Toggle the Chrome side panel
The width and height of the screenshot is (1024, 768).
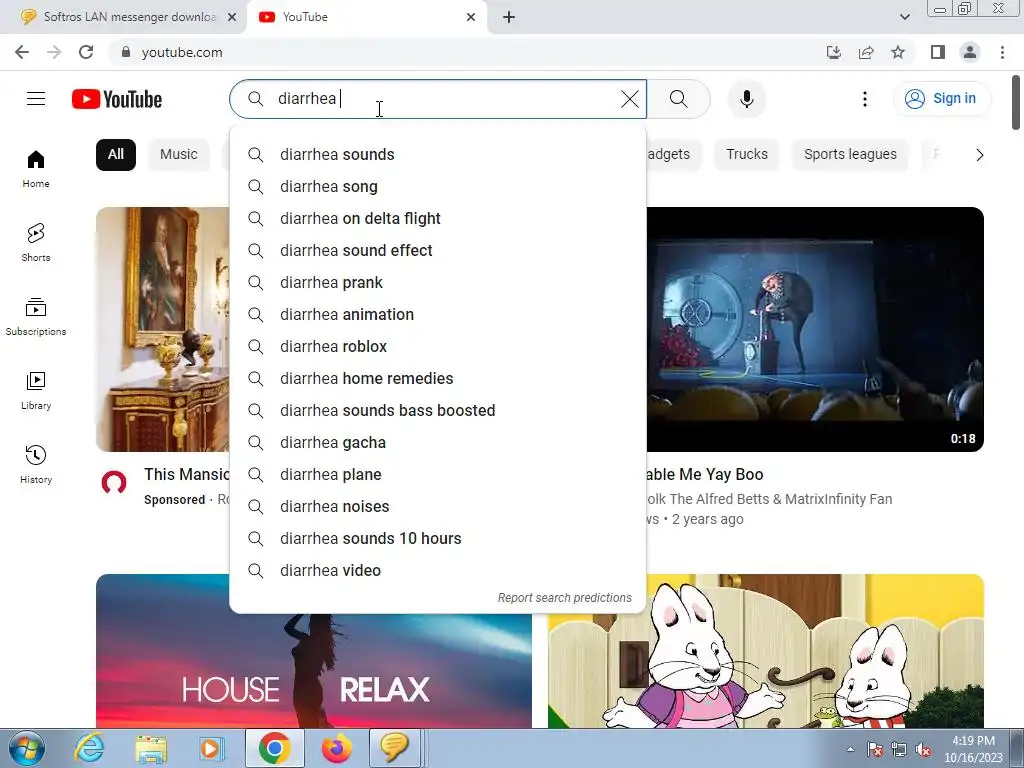[938, 52]
